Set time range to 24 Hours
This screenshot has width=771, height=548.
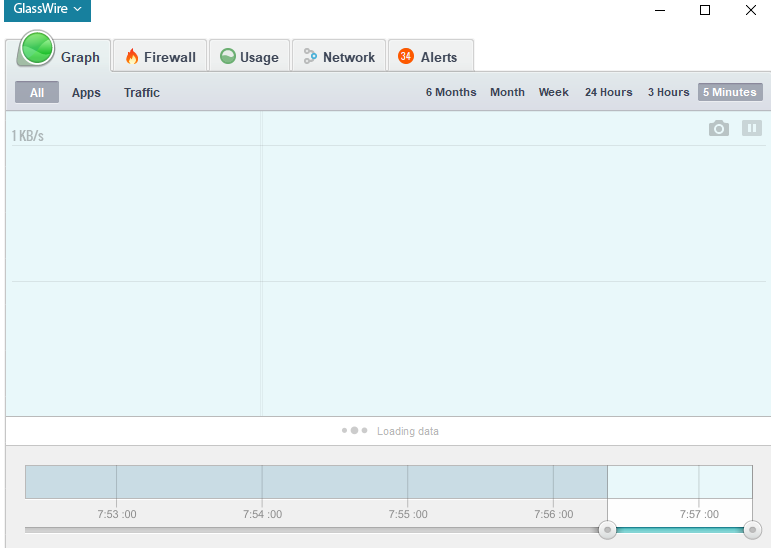click(x=608, y=92)
